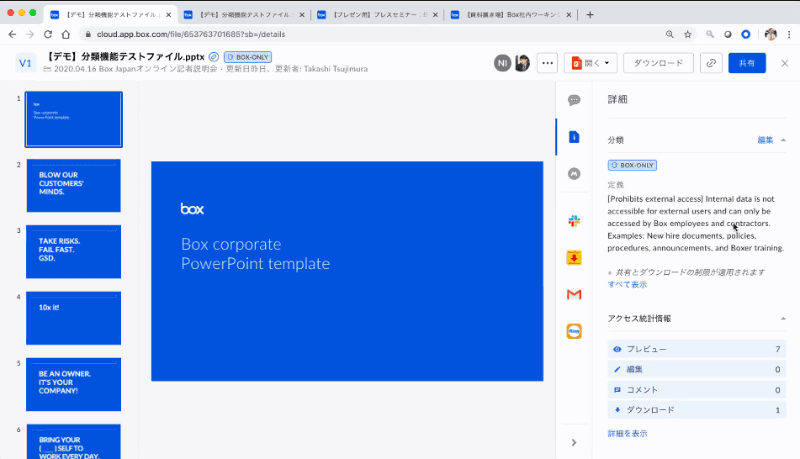Viewport: 800px width, 459px height.
Task: Select slide 1 thumbnail Box corporate template
Action: click(74, 119)
